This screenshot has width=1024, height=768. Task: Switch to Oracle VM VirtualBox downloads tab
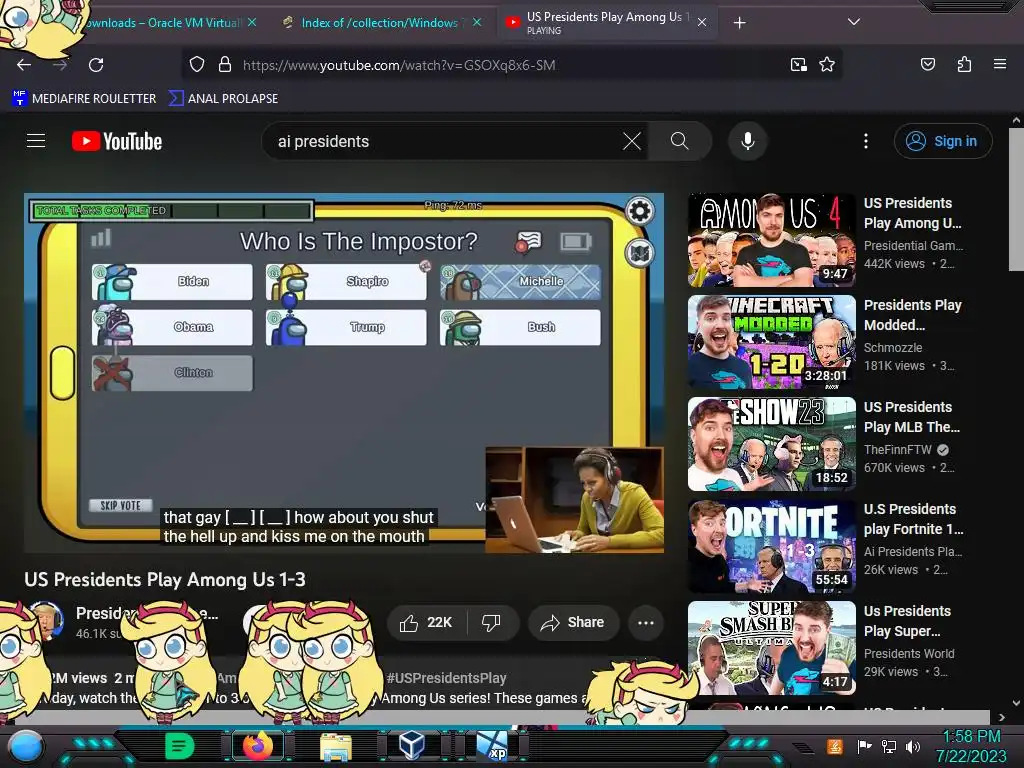click(x=163, y=23)
